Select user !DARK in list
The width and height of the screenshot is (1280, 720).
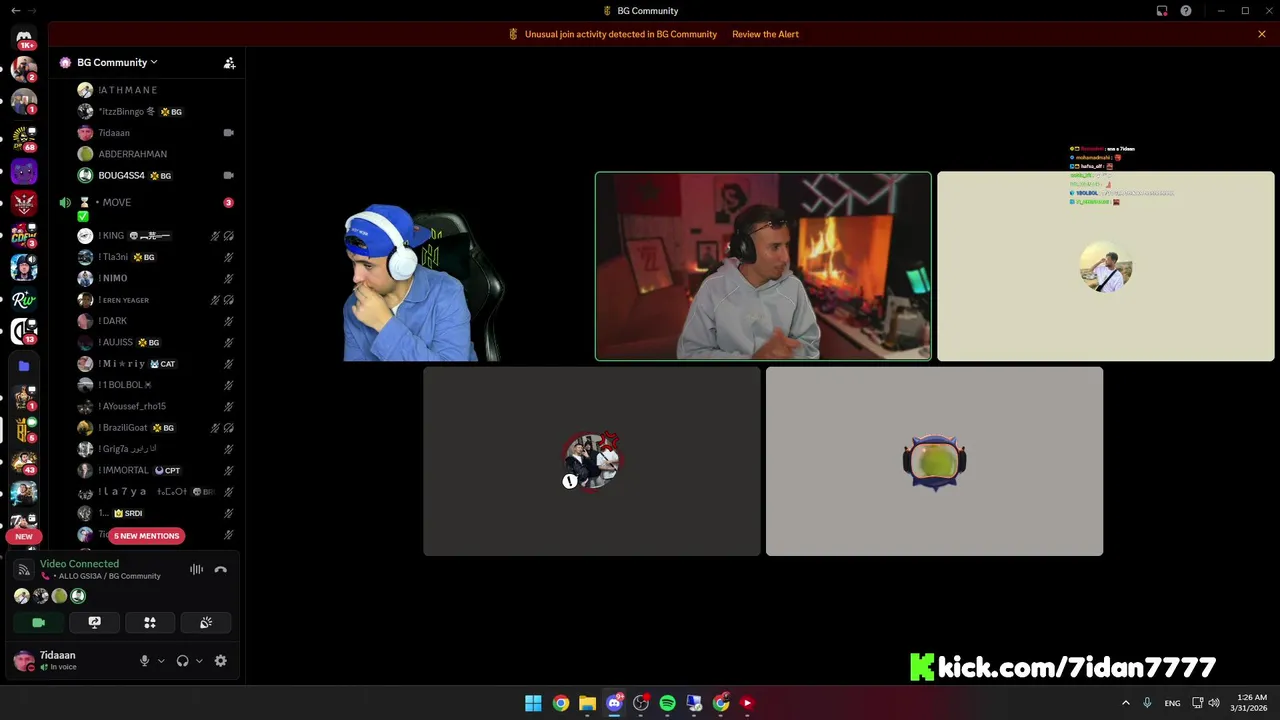point(158,321)
